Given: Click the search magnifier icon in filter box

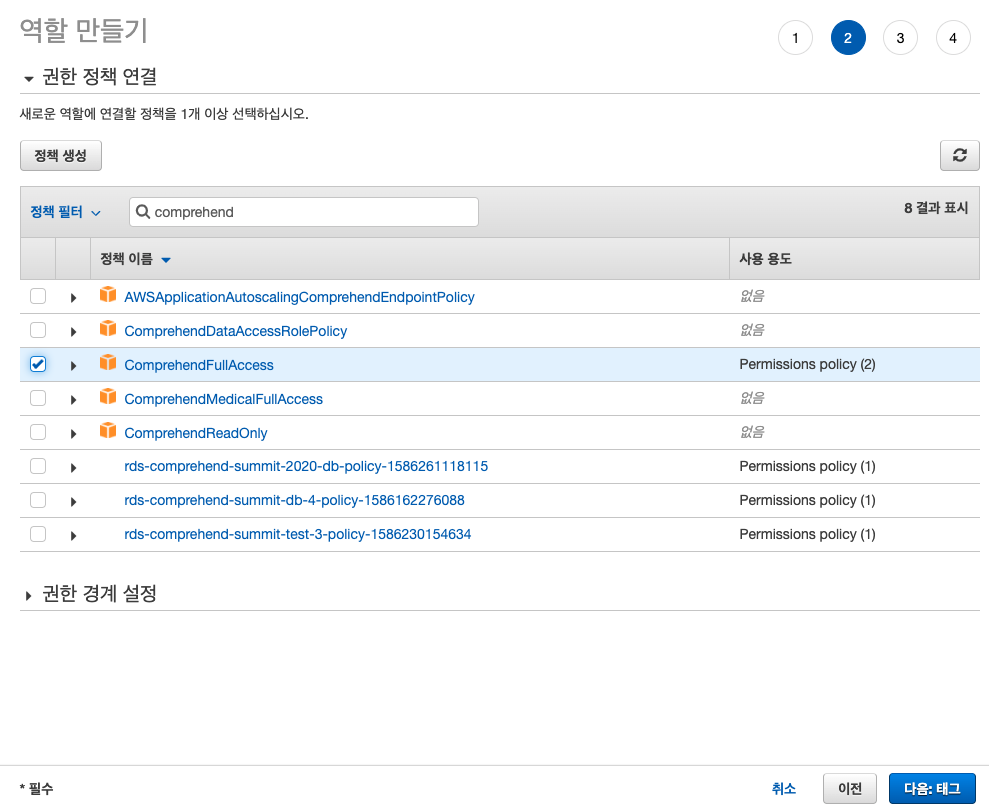Looking at the screenshot, I should 143,212.
